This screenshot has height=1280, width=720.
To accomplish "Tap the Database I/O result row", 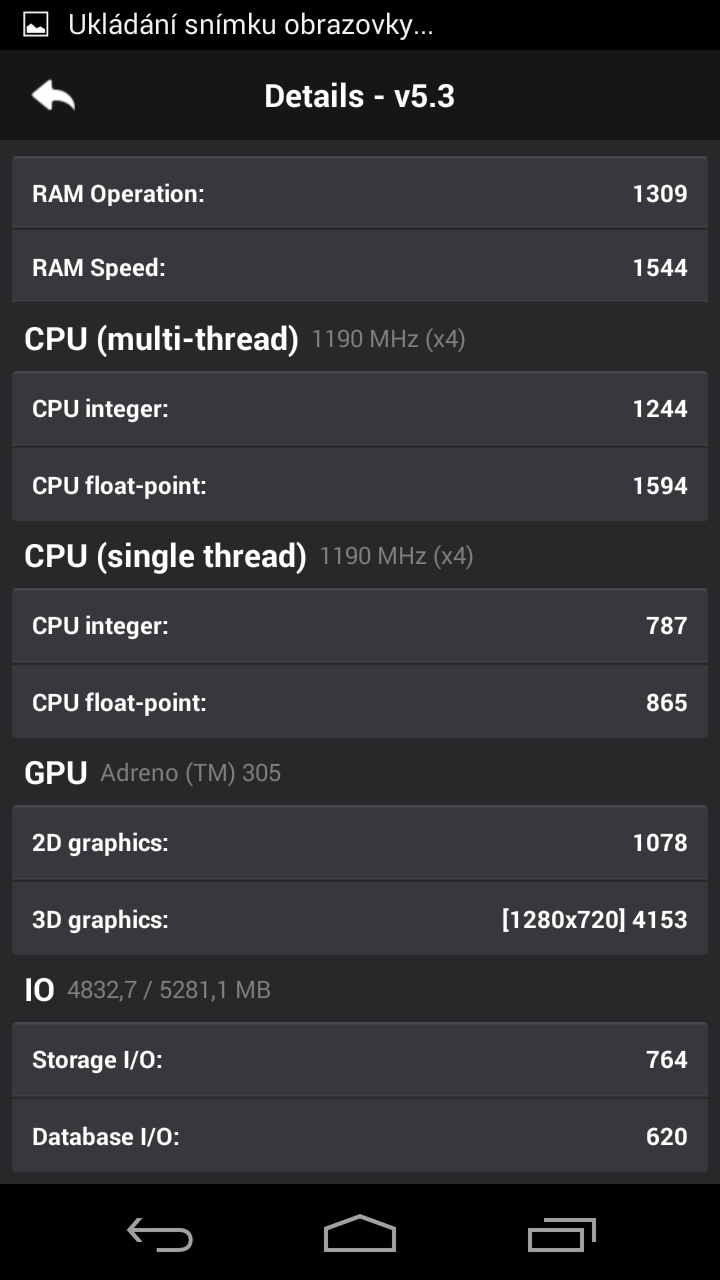I will coord(360,1136).
